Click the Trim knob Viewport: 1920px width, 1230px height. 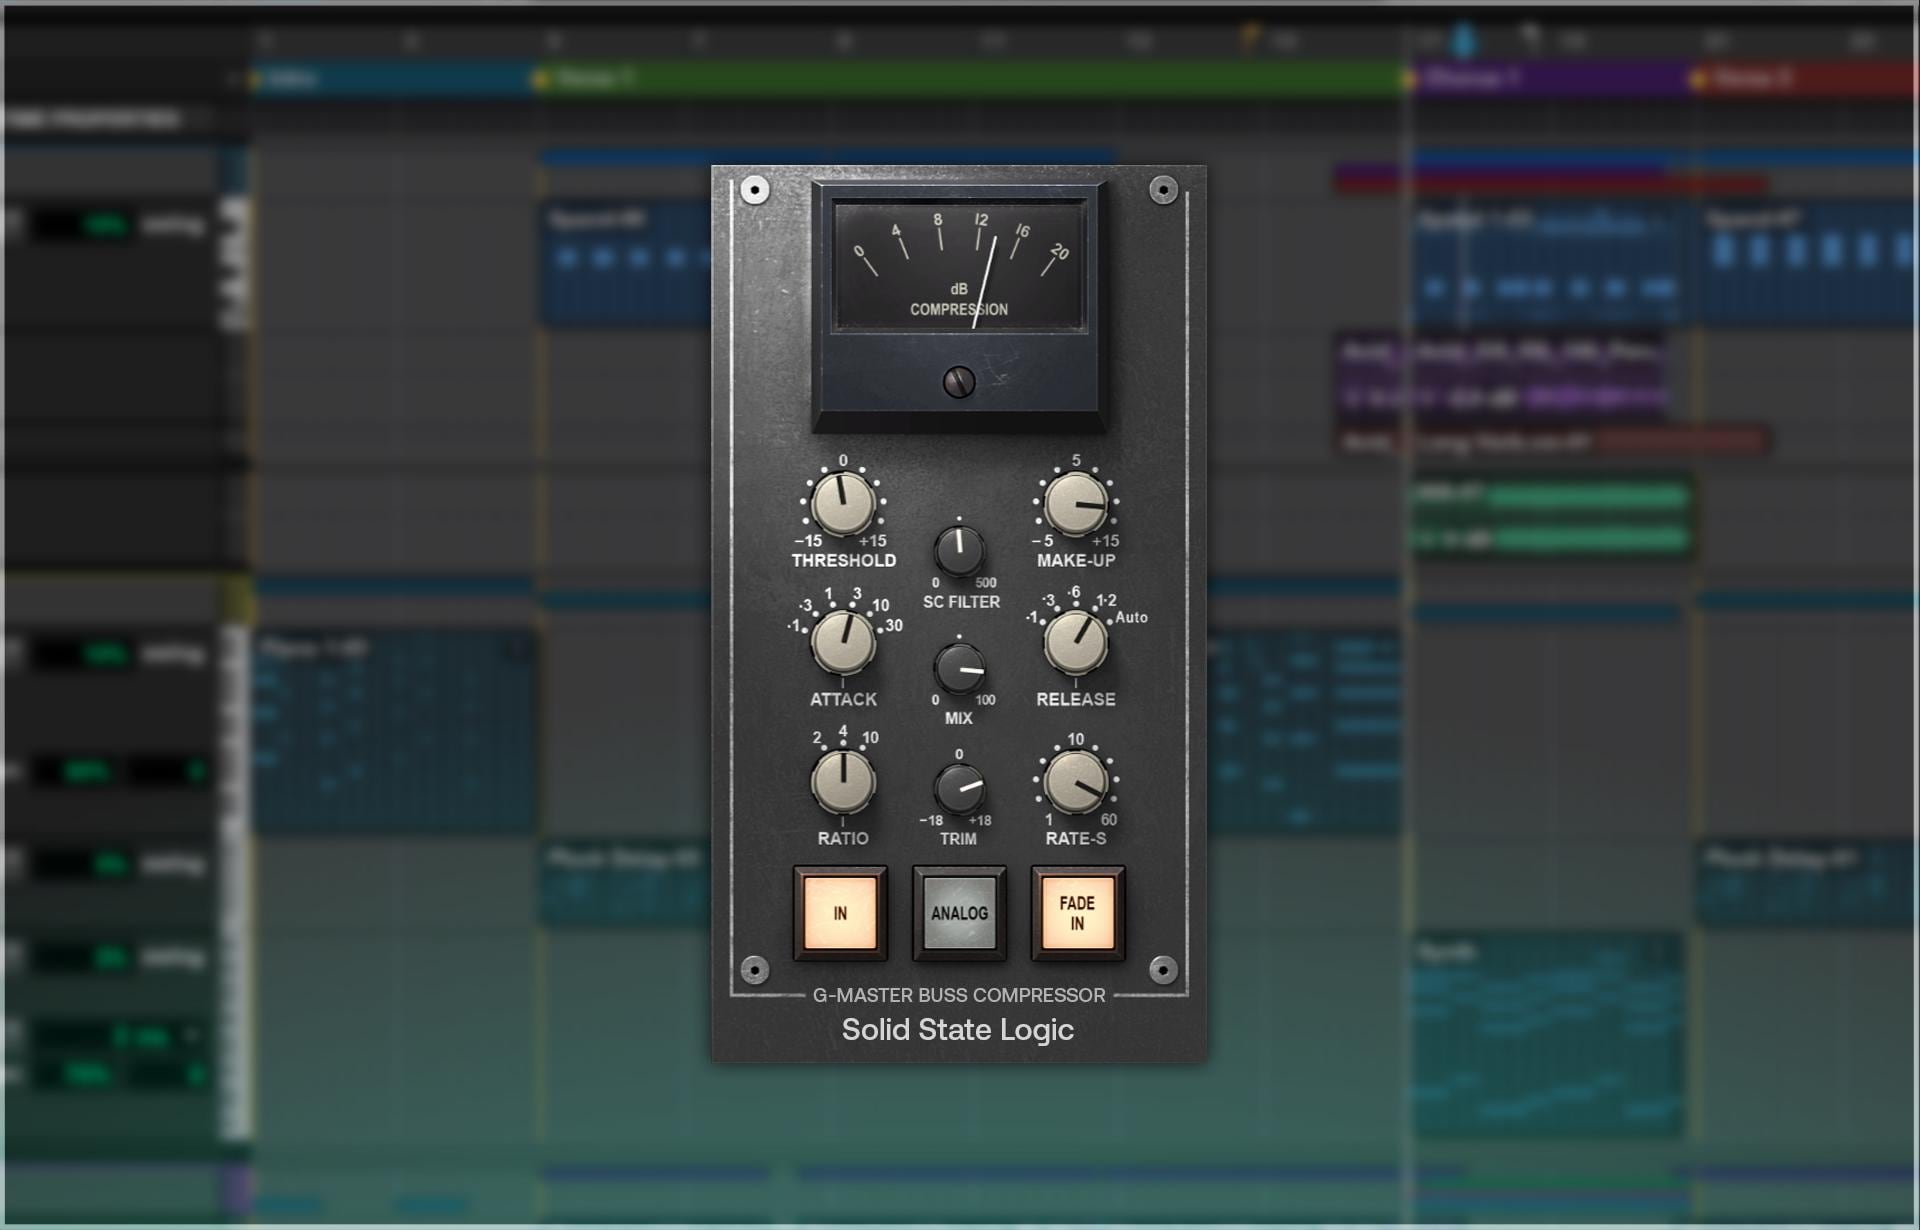click(959, 789)
